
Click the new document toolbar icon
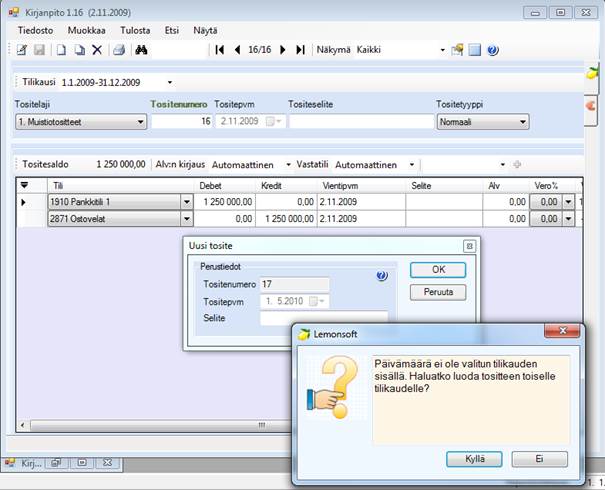[x=61, y=50]
